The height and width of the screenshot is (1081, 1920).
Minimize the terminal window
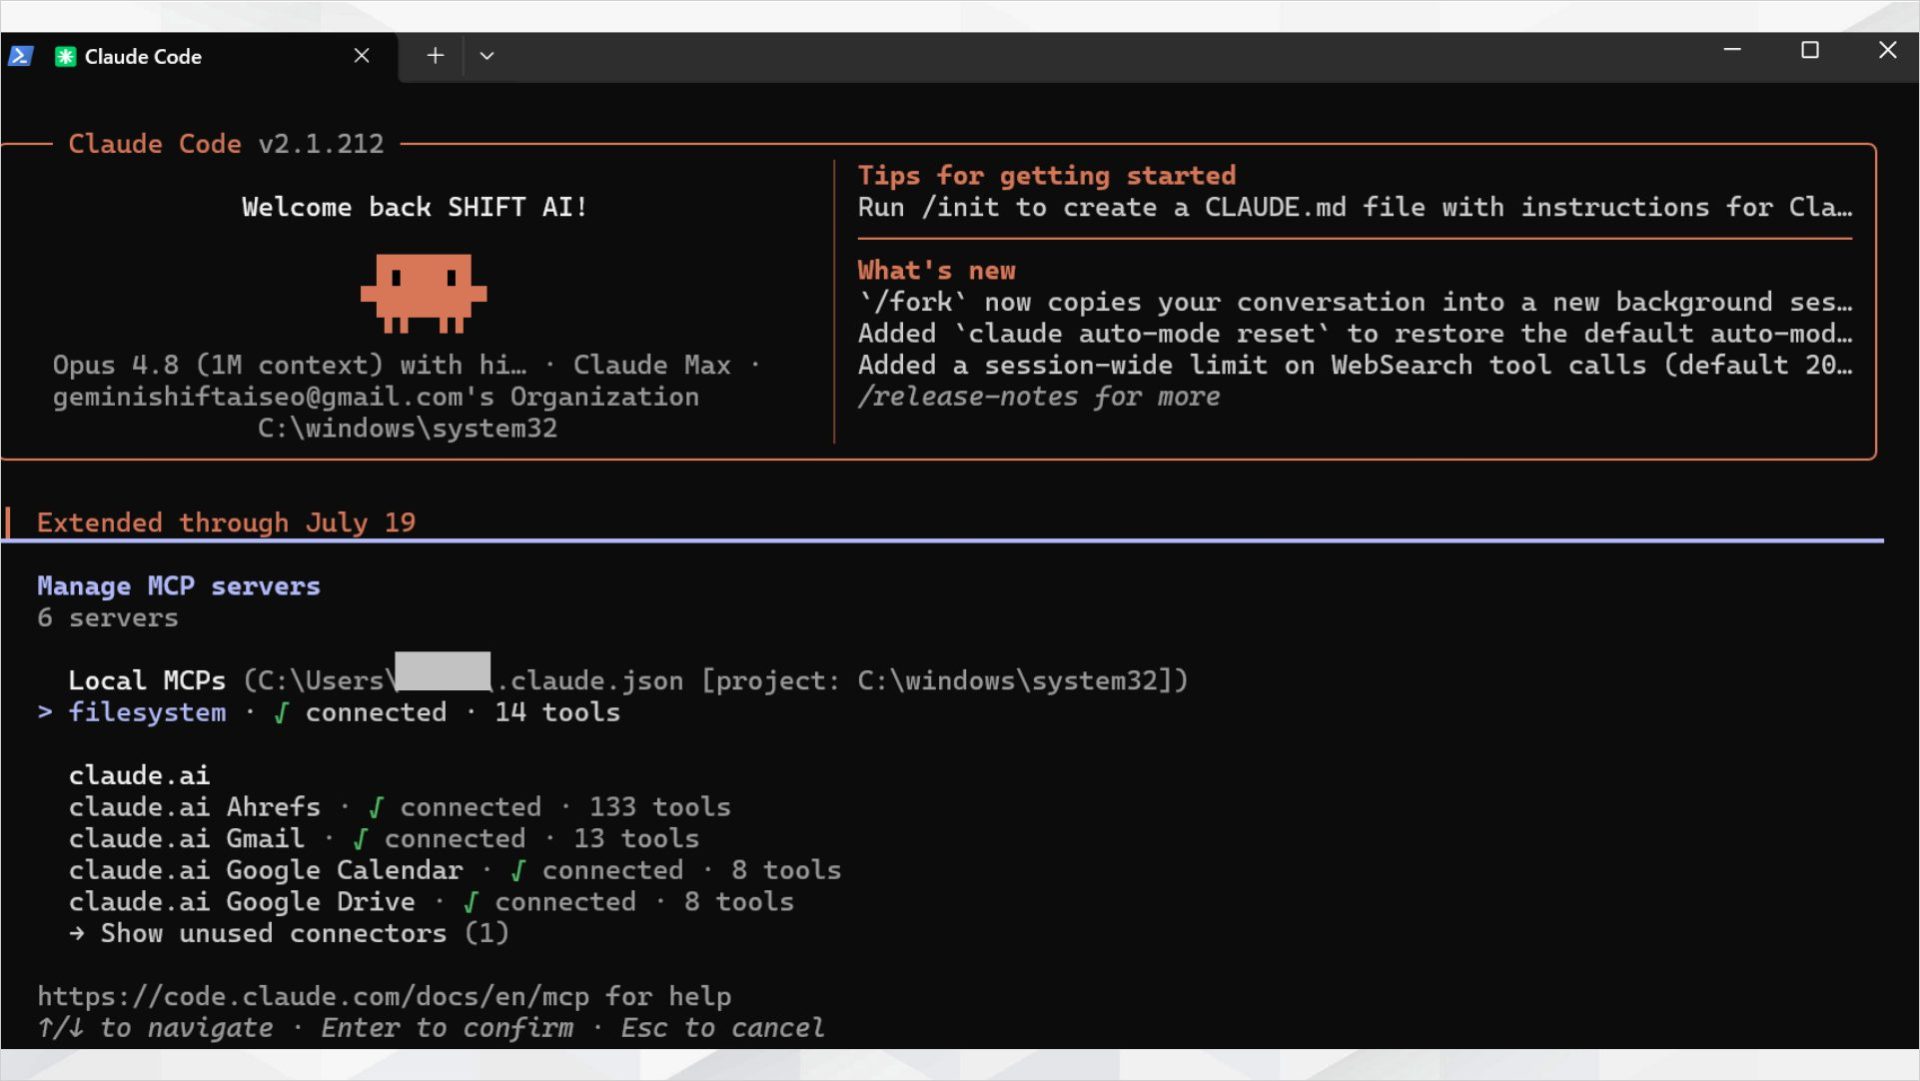(x=1733, y=50)
